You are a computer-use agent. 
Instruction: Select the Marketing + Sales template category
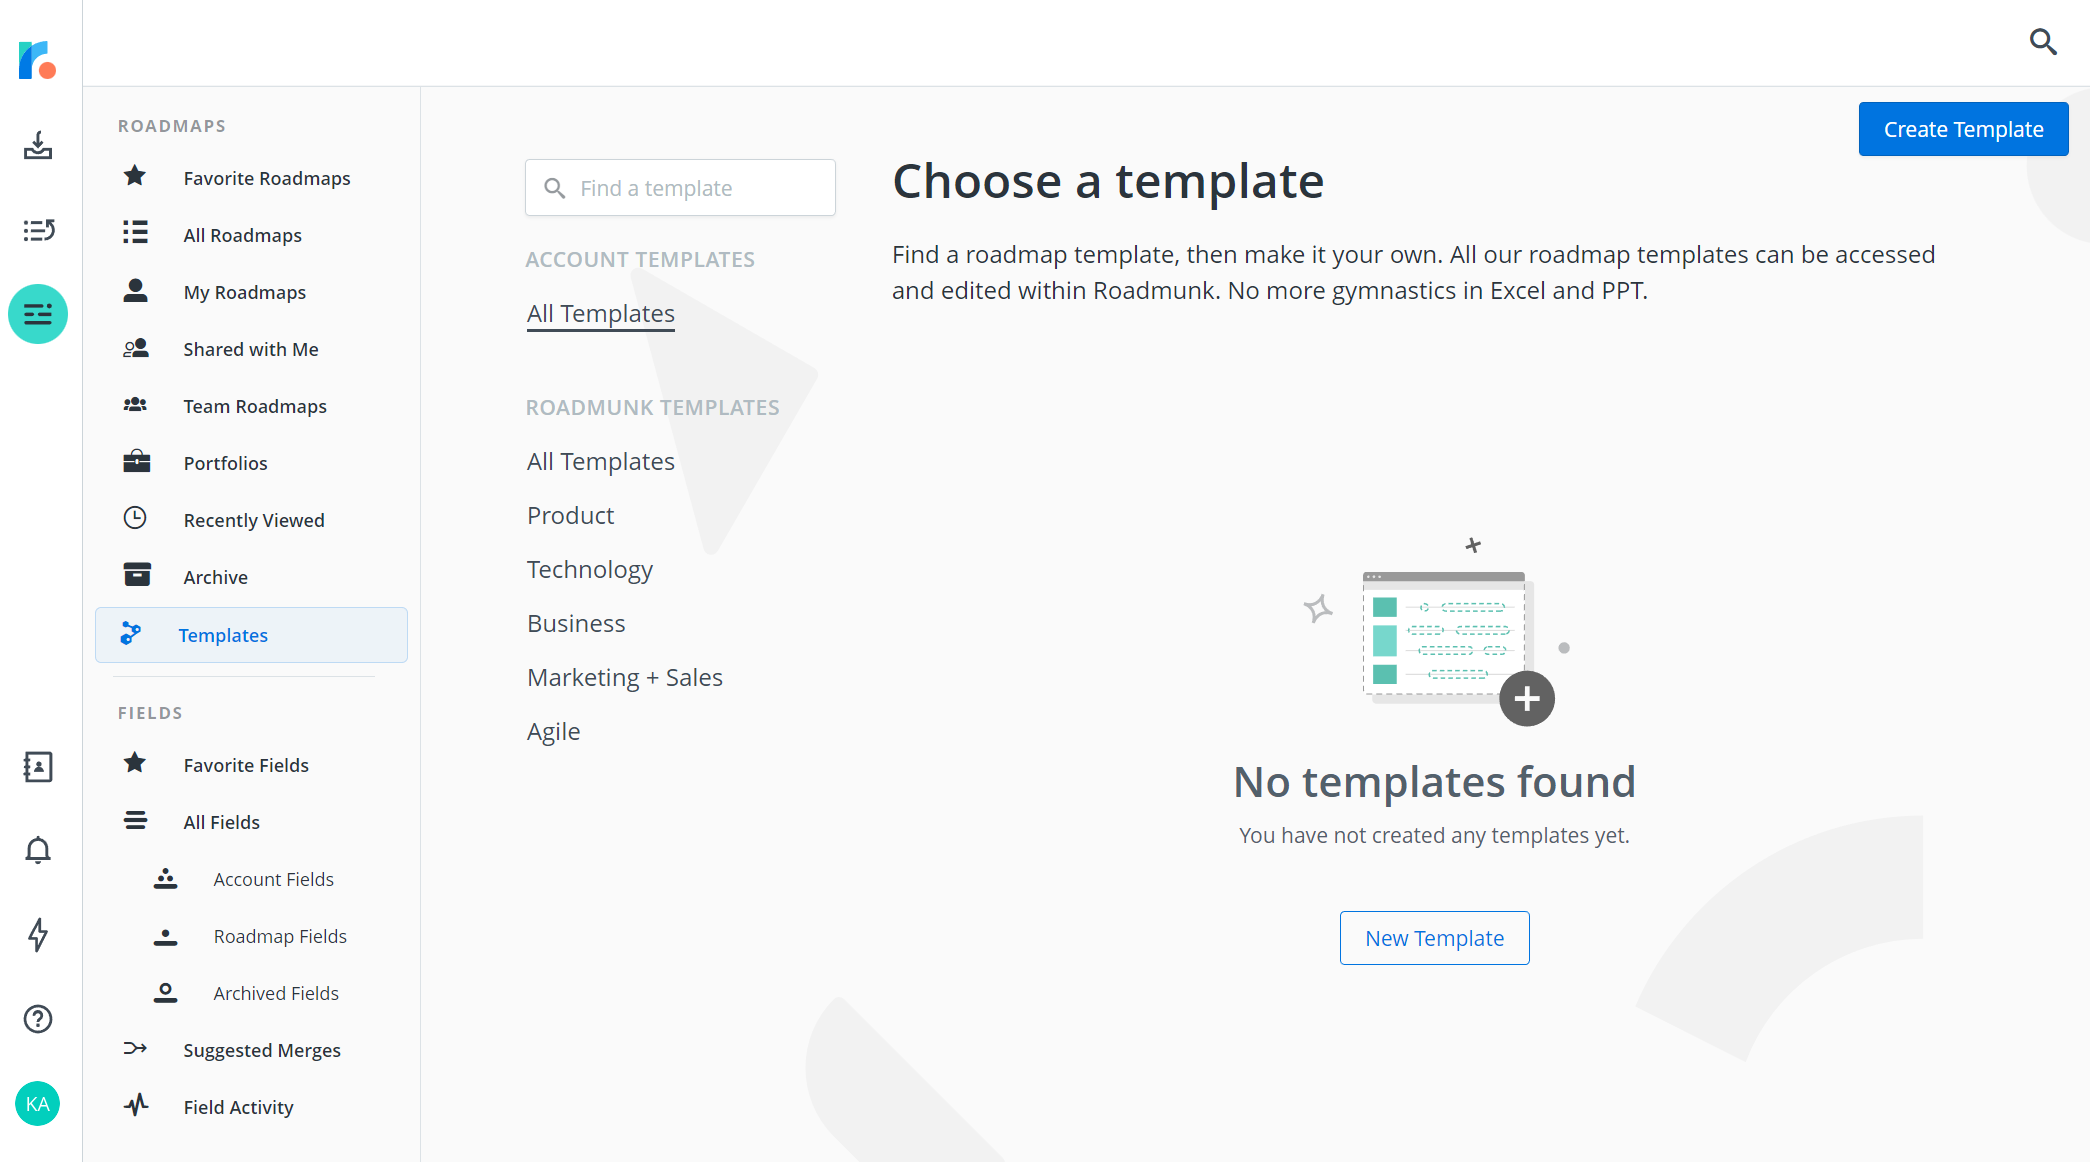tap(624, 675)
